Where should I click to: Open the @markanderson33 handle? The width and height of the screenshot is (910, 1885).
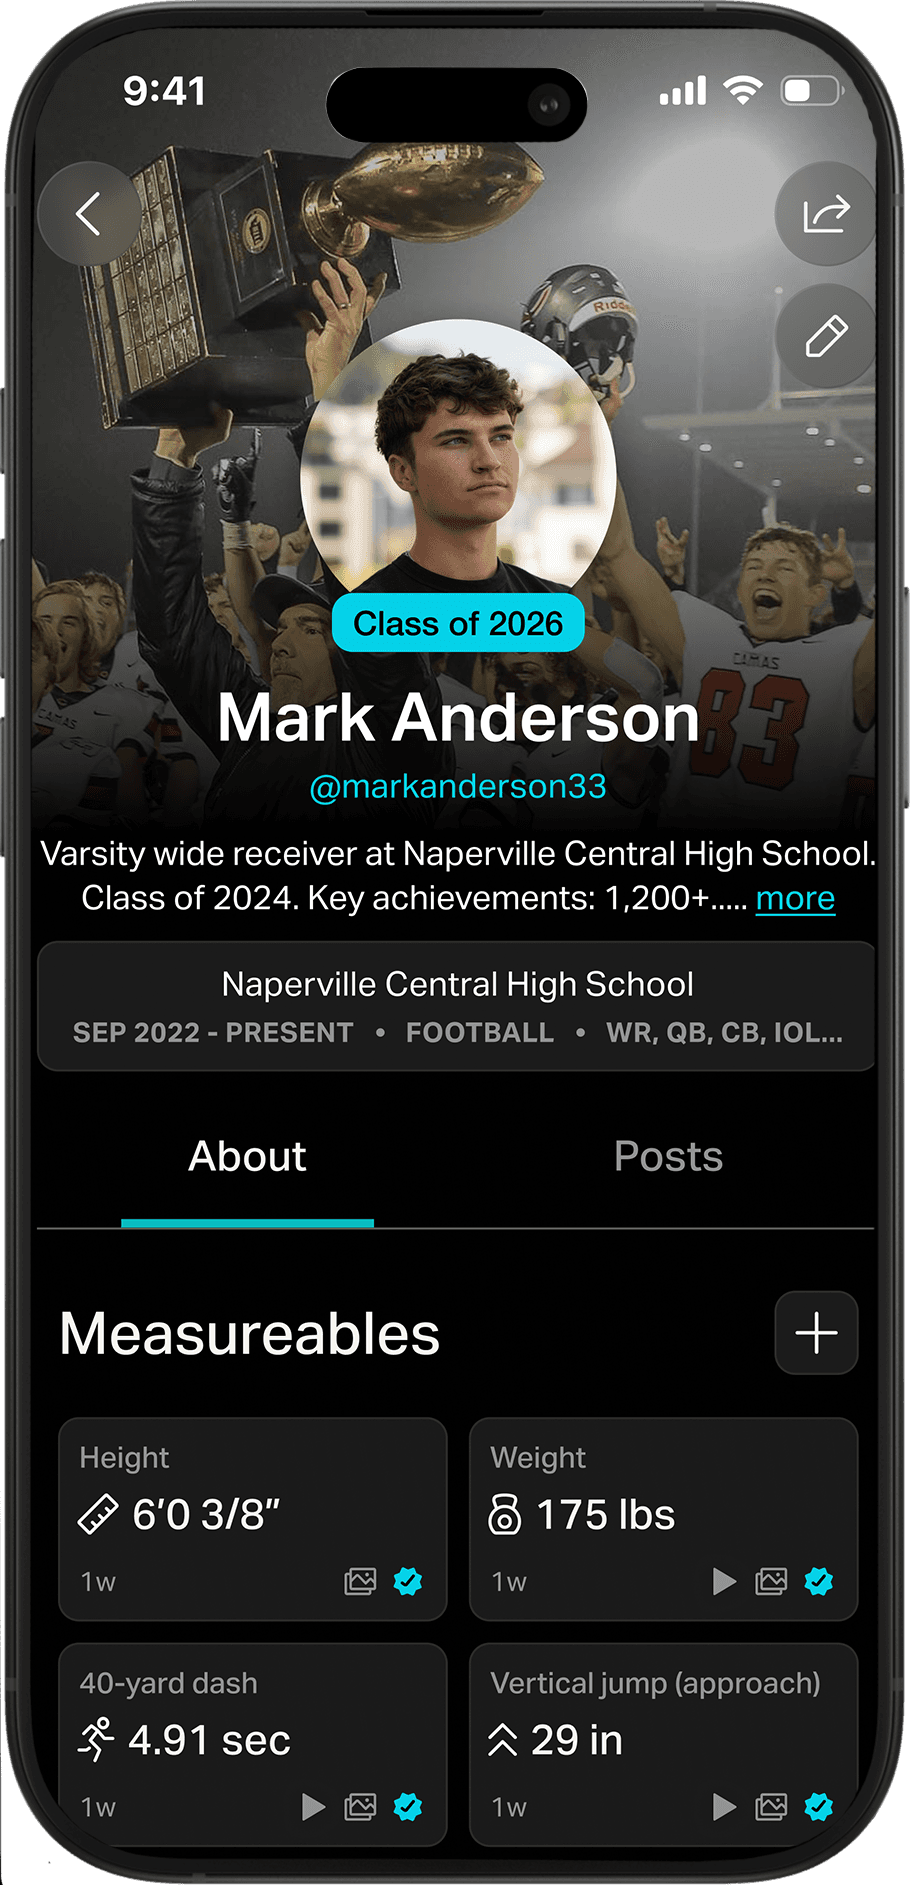pyautogui.click(x=458, y=786)
